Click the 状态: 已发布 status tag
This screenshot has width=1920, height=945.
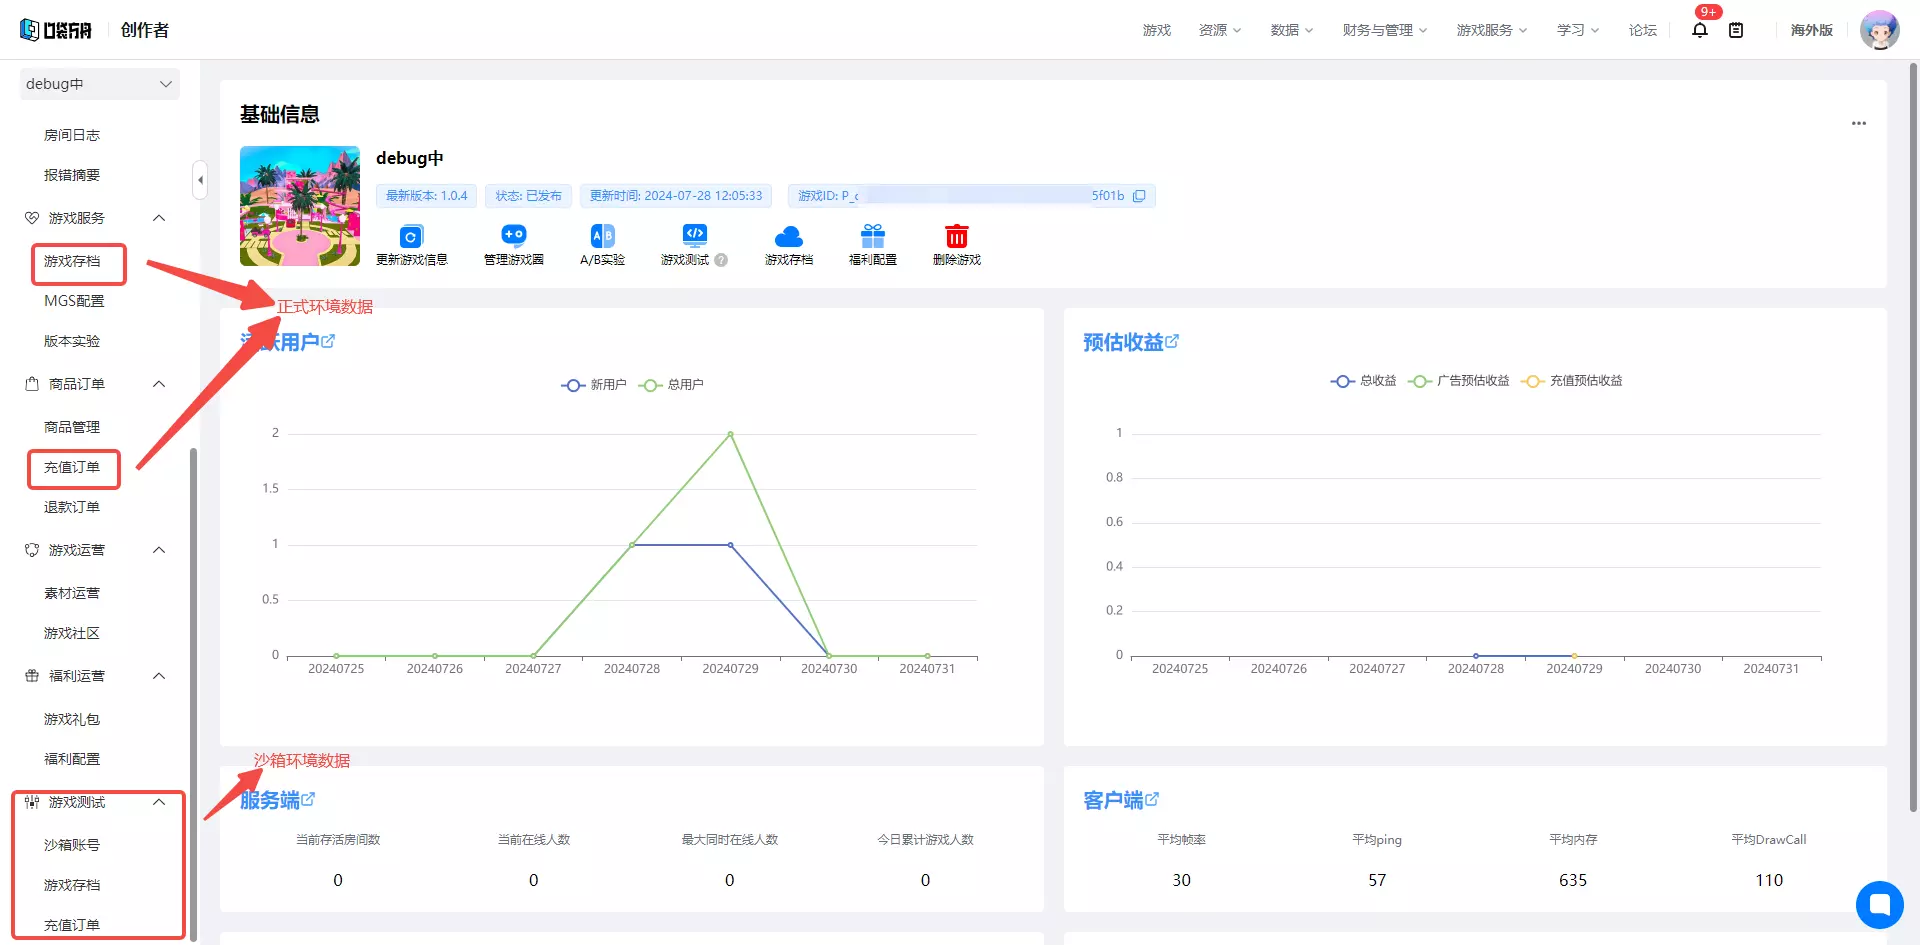(x=529, y=196)
